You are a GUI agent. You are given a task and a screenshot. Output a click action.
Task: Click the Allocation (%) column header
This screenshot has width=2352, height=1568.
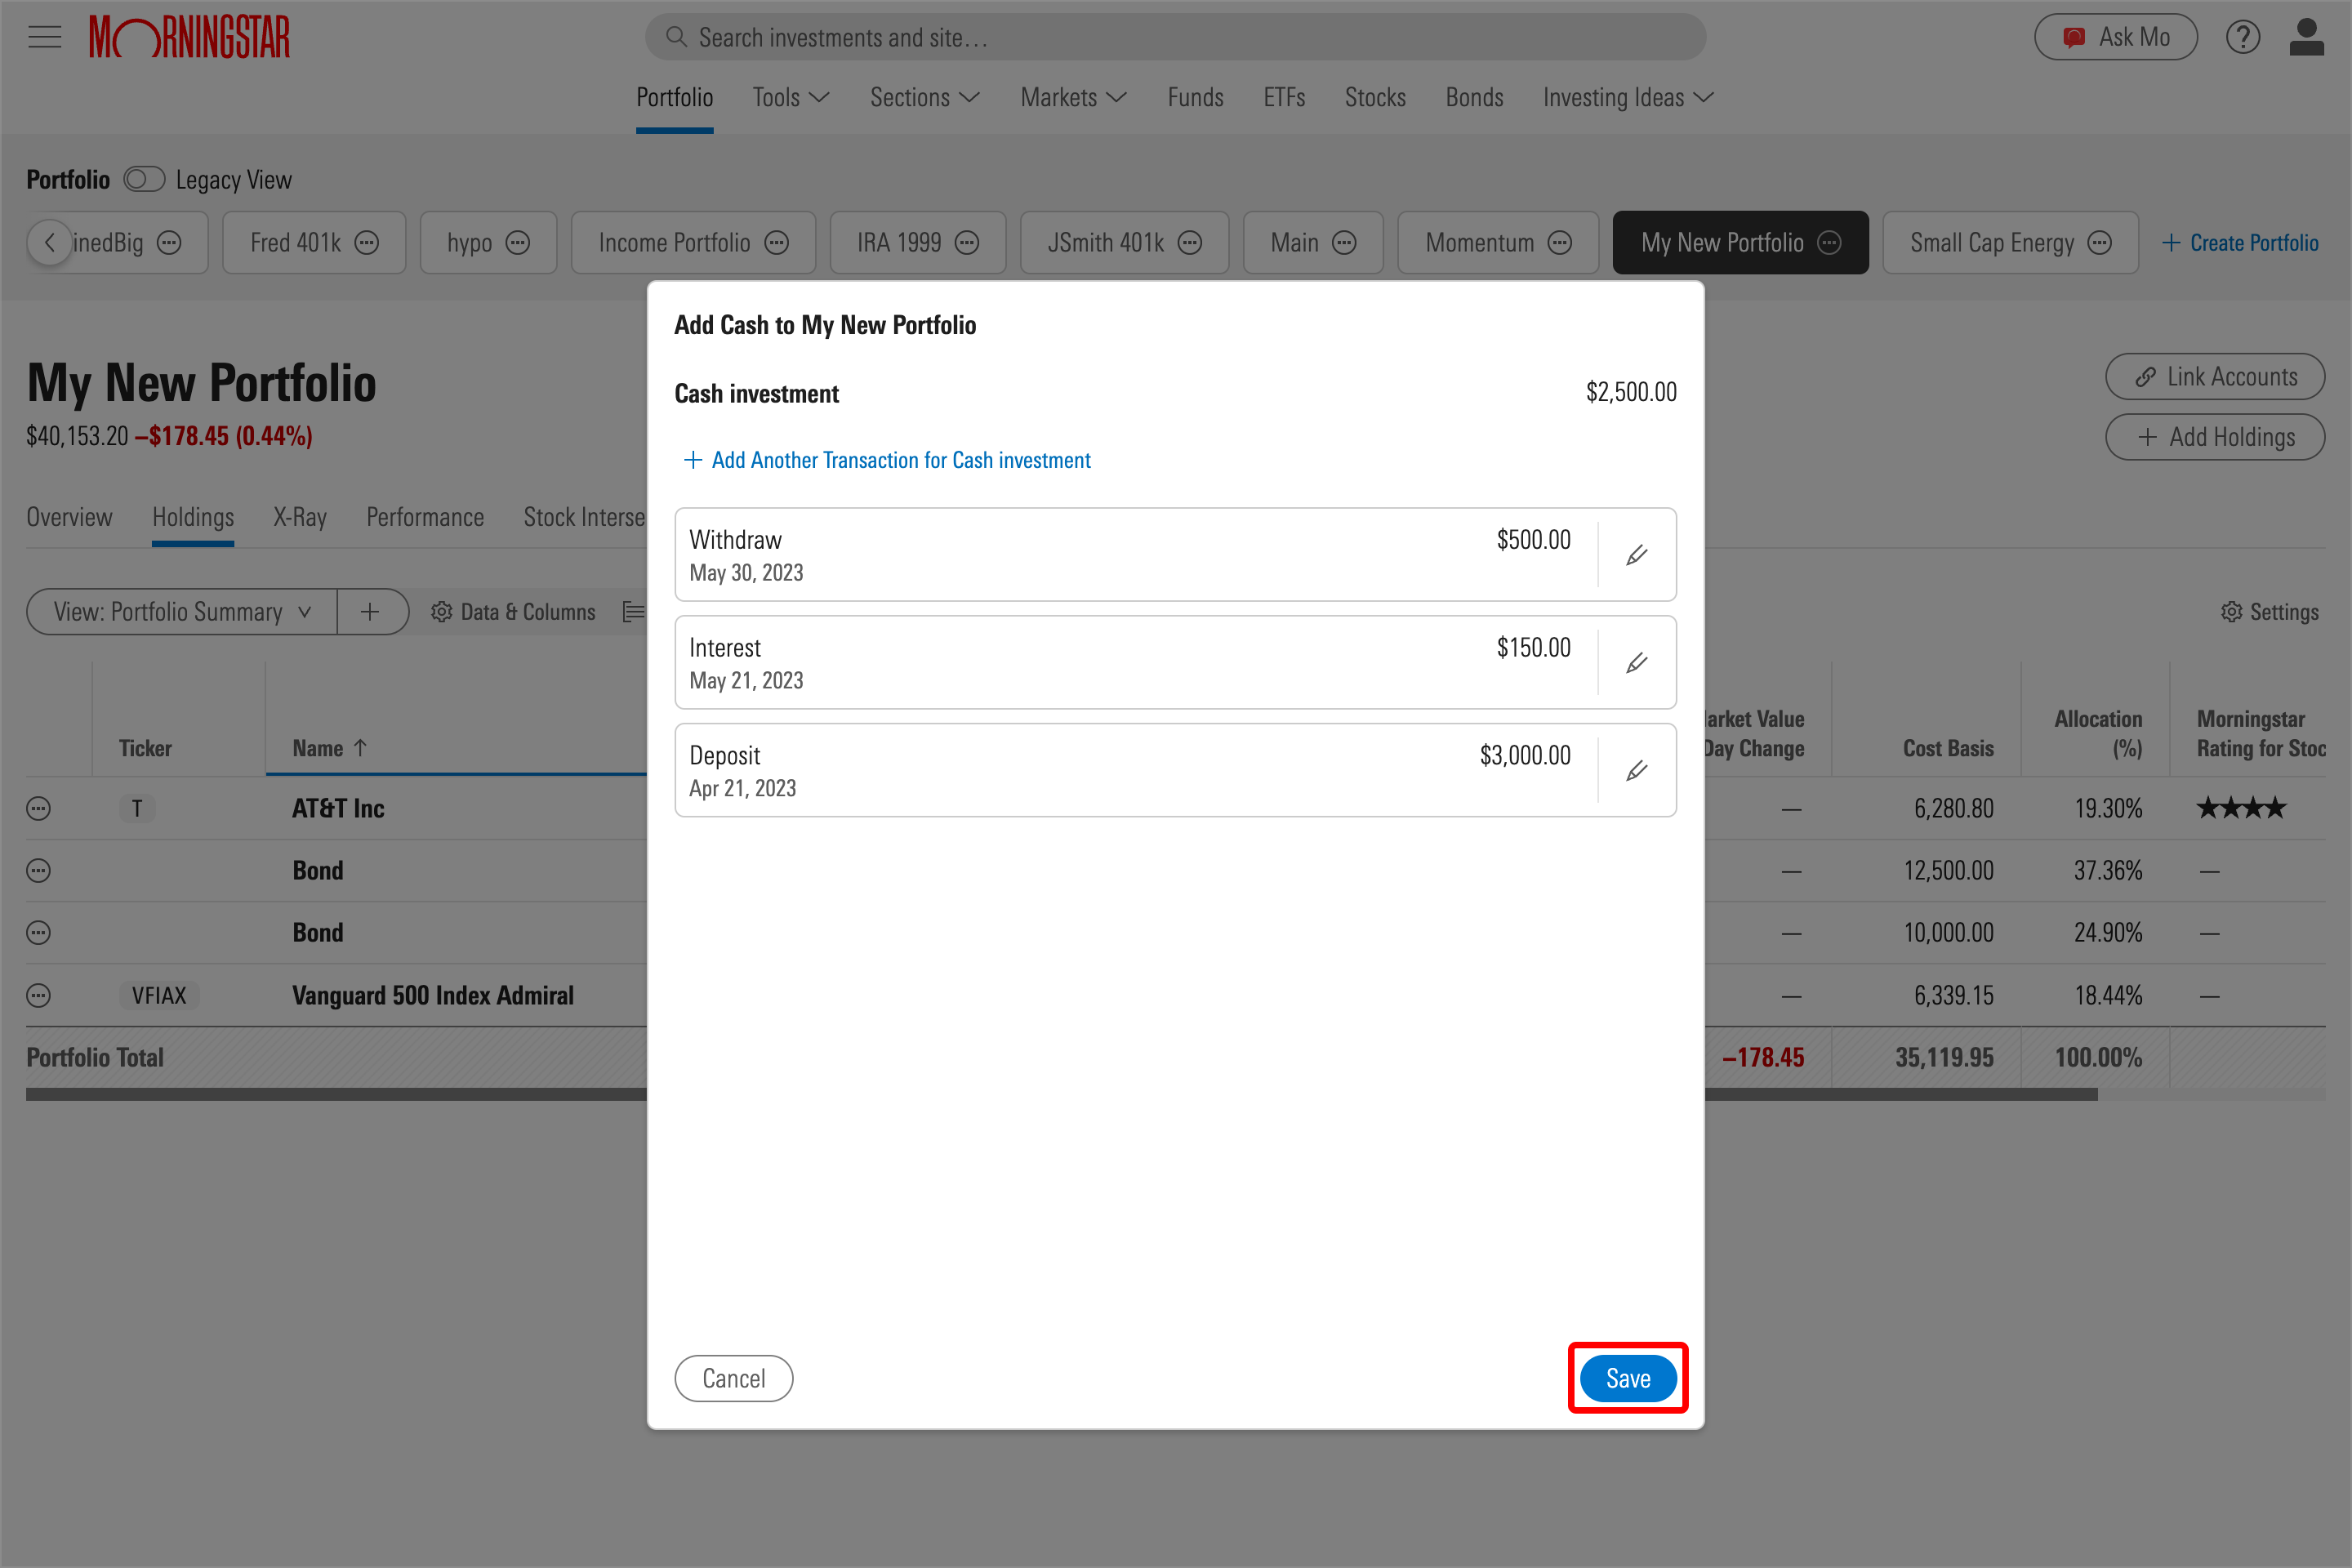[x=2098, y=733]
